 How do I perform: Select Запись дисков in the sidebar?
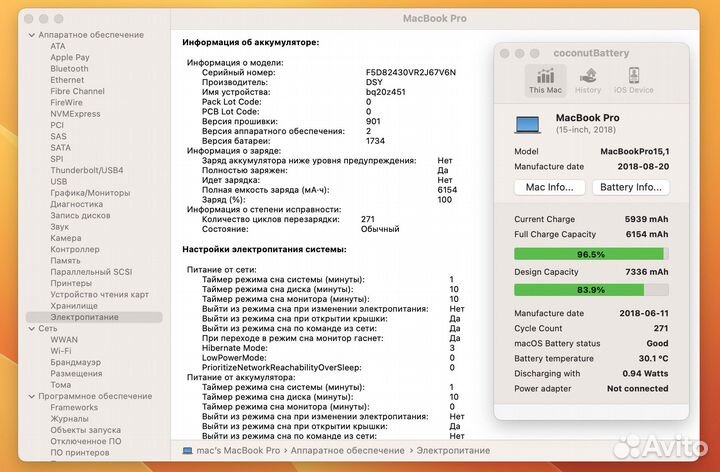[80, 215]
